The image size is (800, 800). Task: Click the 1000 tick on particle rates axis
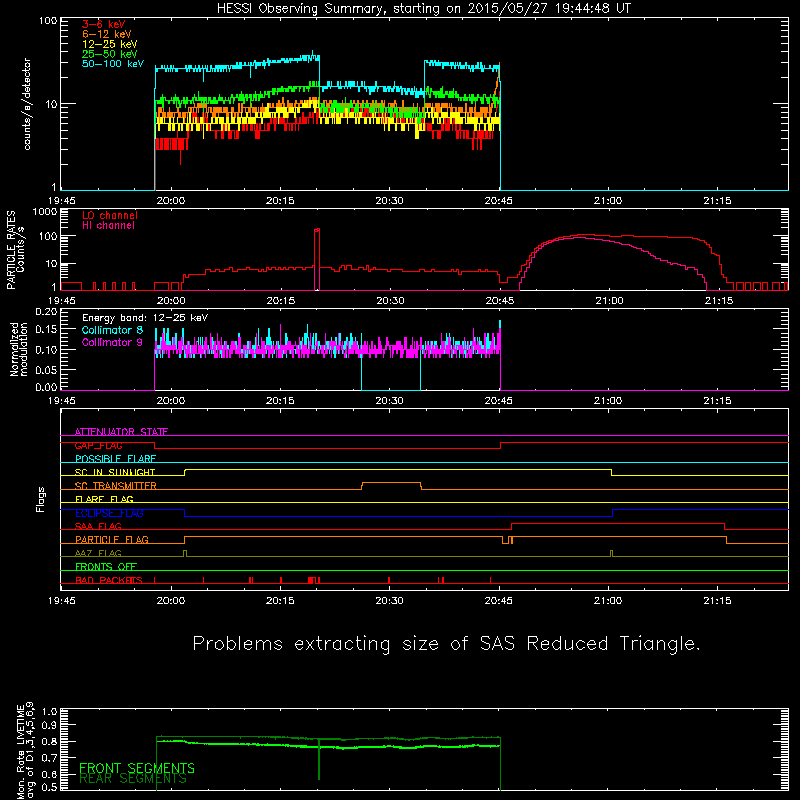point(45,212)
